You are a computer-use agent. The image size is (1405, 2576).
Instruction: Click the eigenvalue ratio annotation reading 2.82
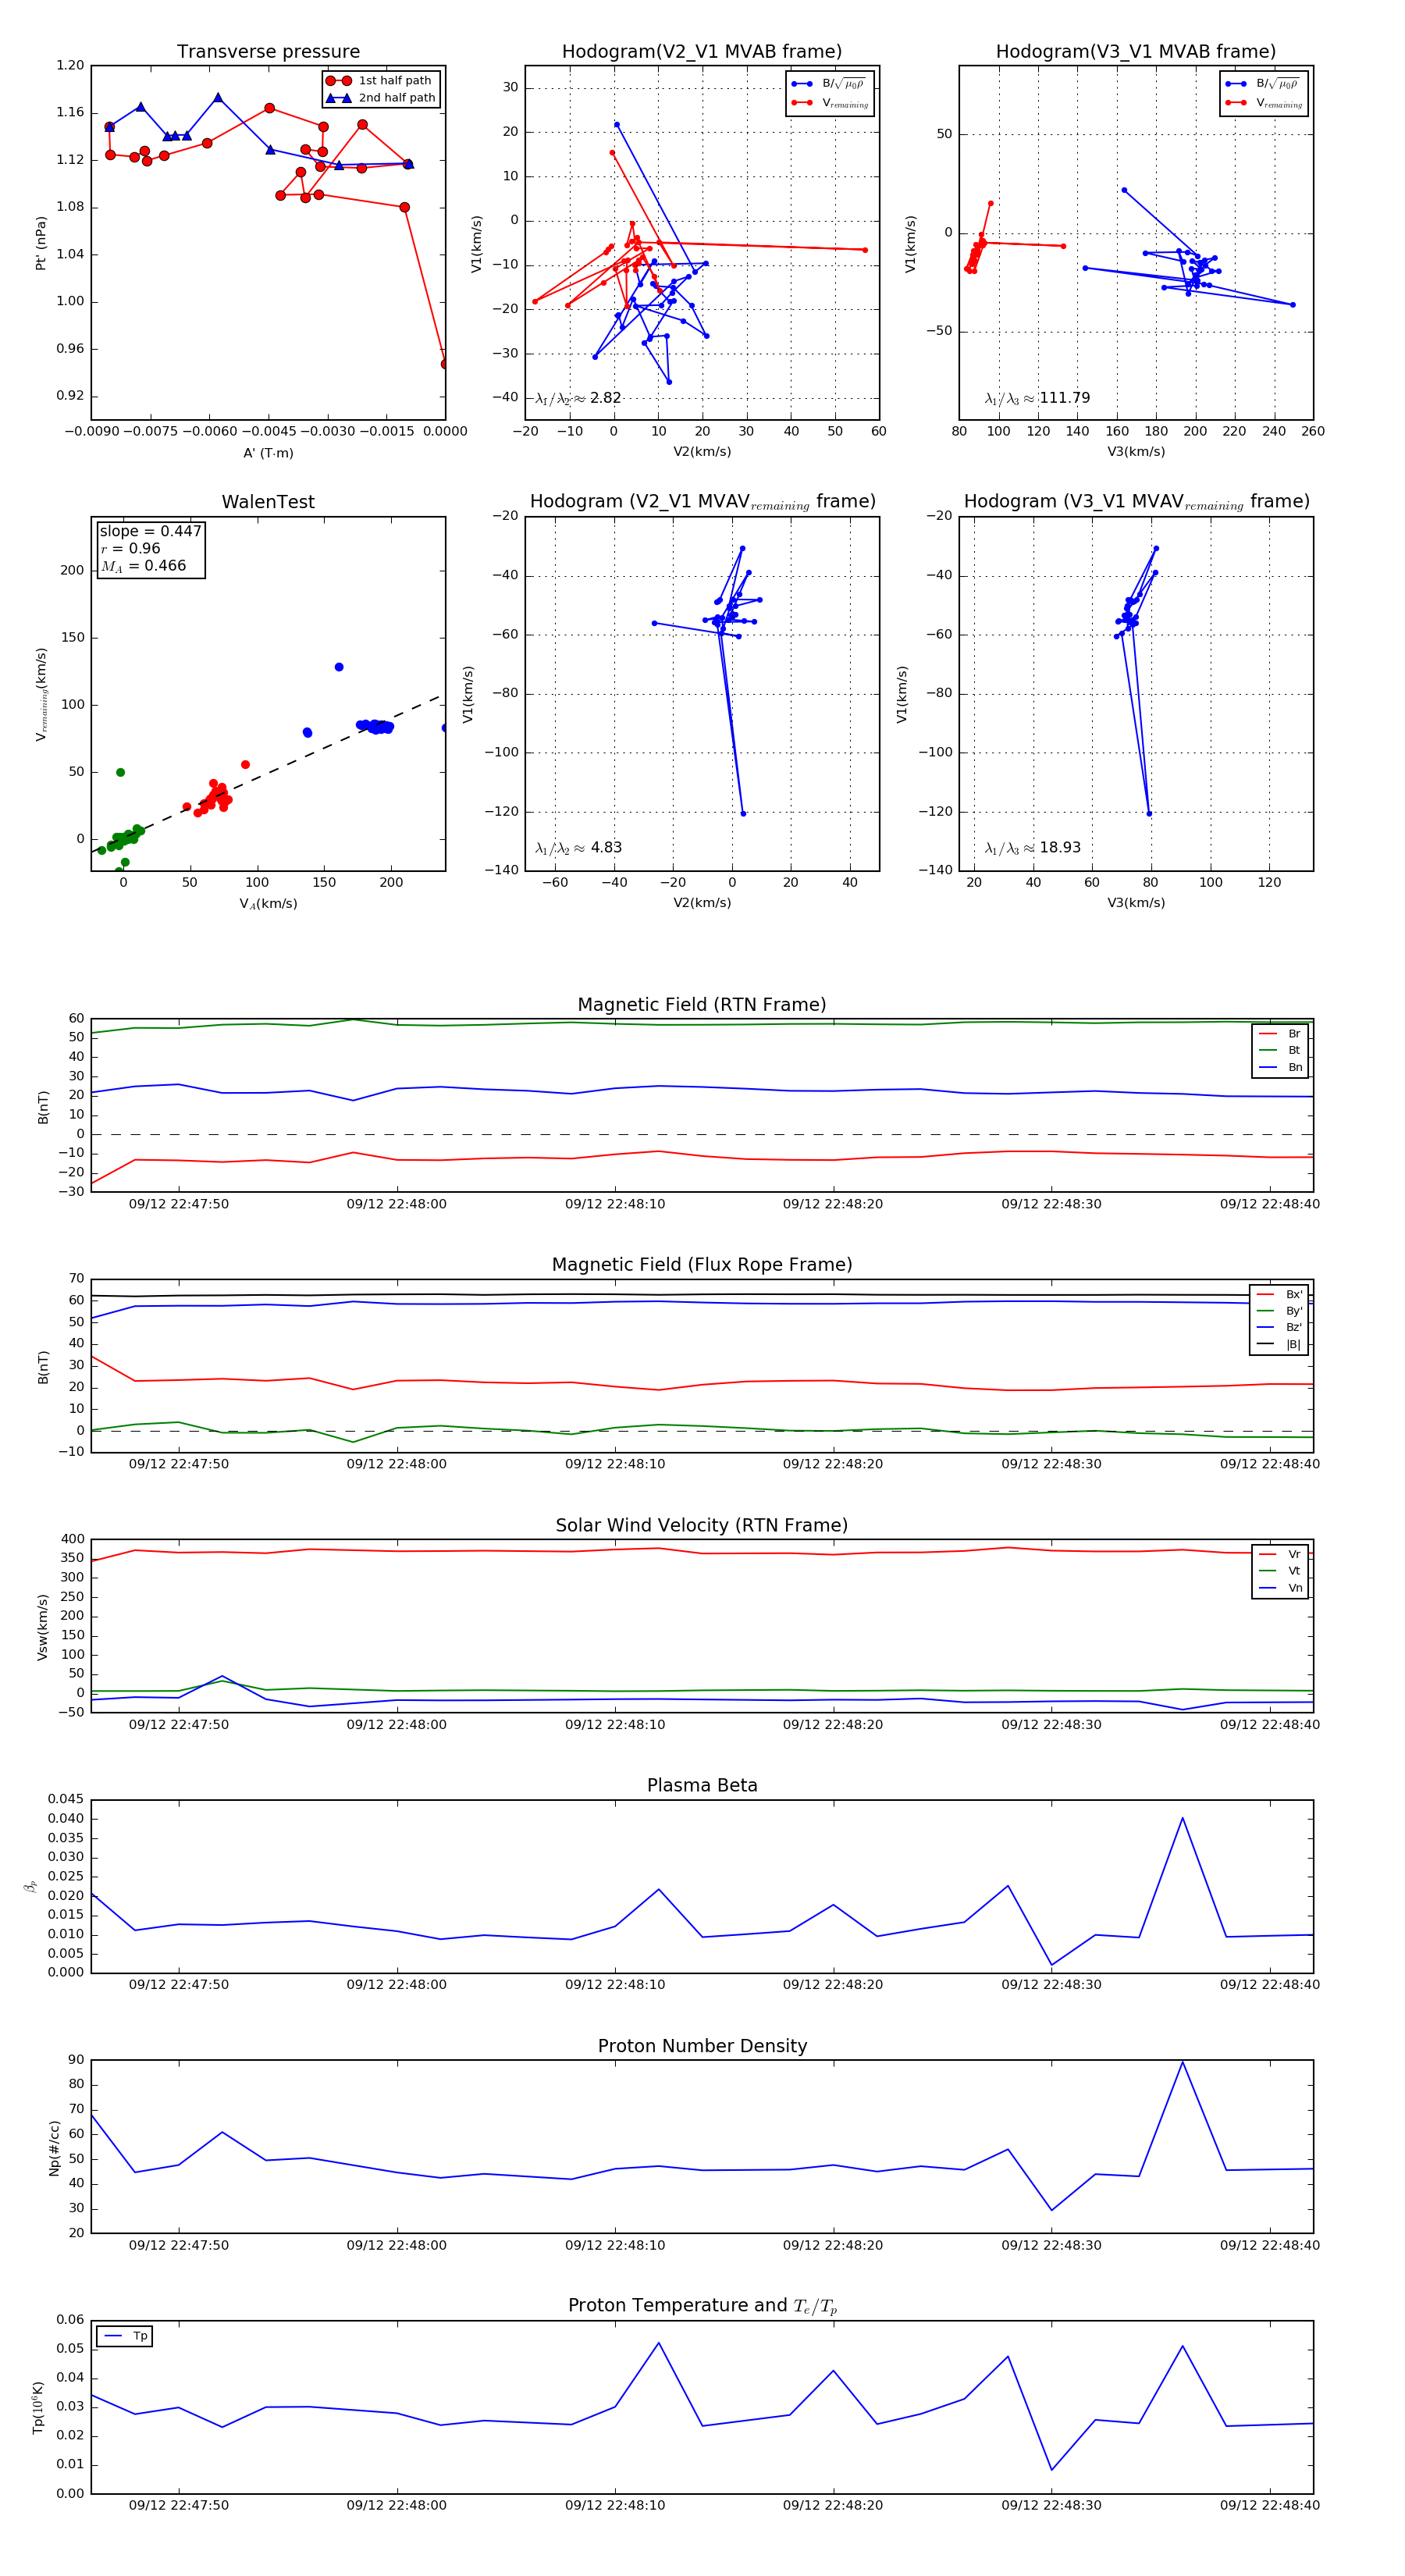pos(578,398)
